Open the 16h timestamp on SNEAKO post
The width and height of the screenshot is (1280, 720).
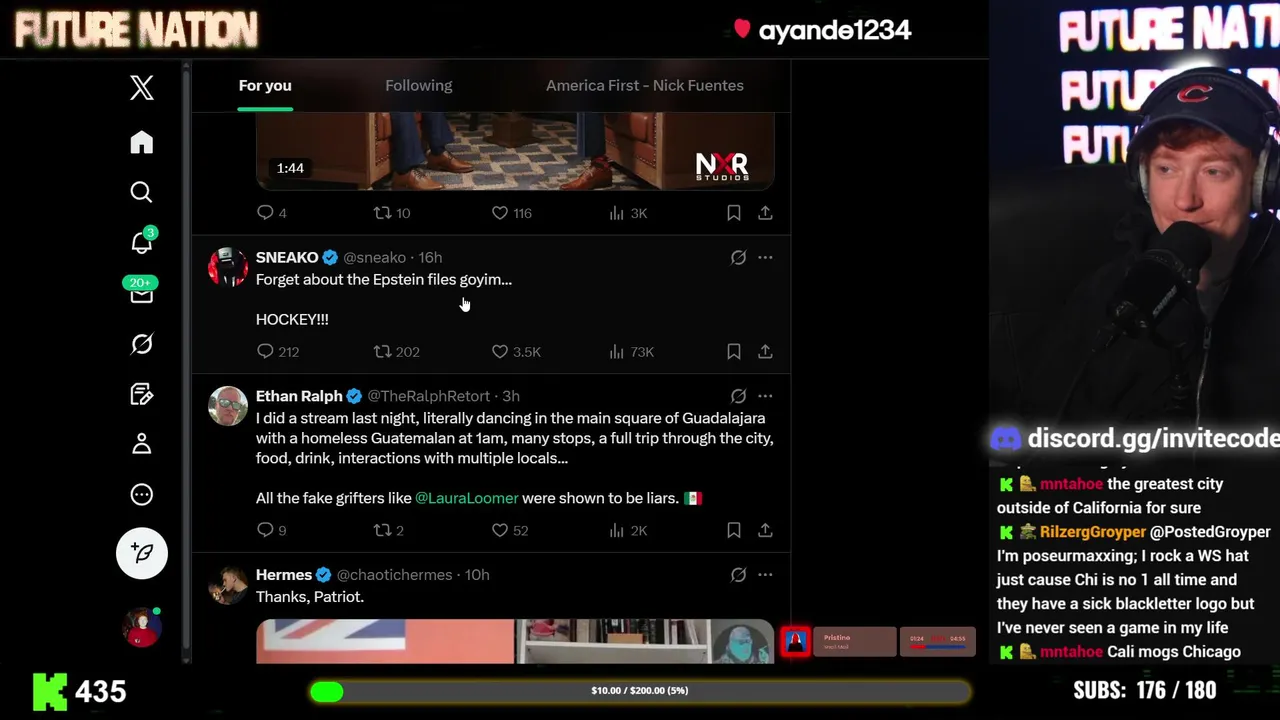click(x=430, y=257)
